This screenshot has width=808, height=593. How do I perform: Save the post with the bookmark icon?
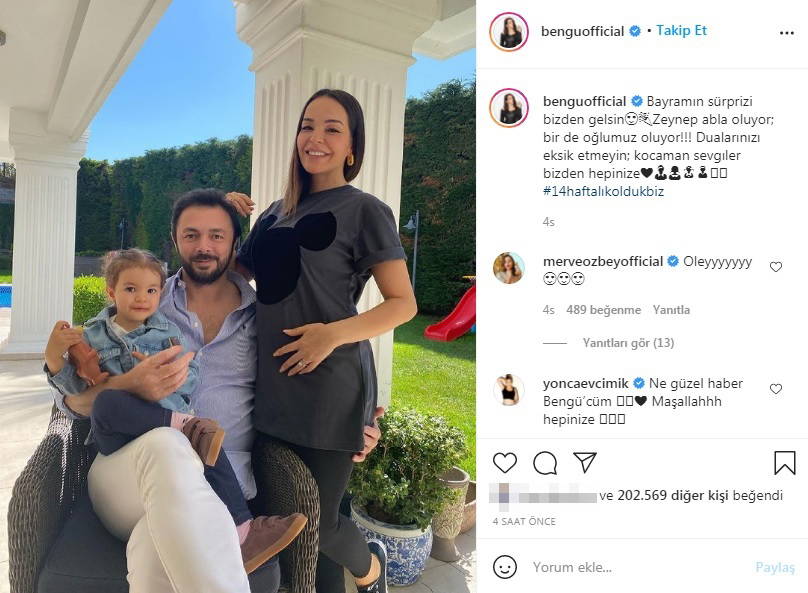point(784,463)
